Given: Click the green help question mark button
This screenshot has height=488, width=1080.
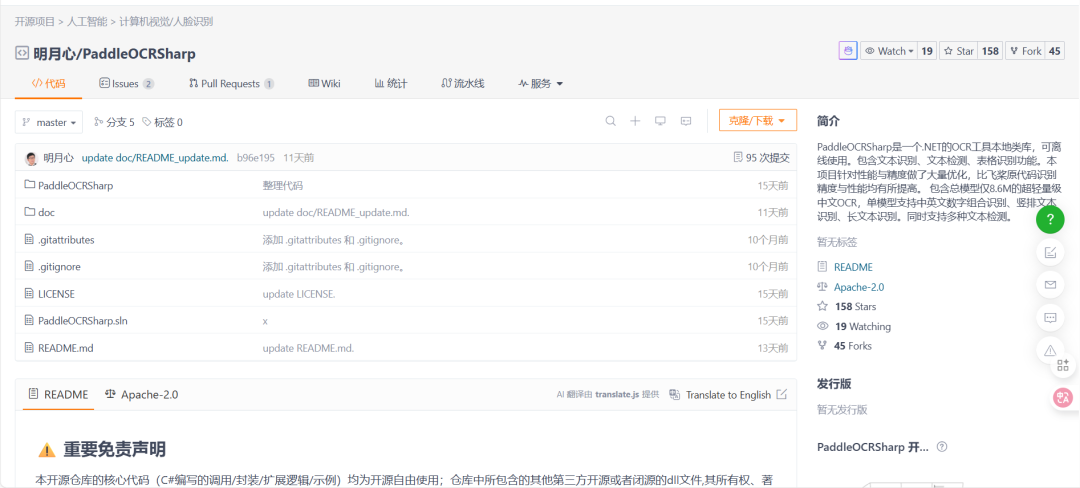Looking at the screenshot, I should [x=1050, y=219].
